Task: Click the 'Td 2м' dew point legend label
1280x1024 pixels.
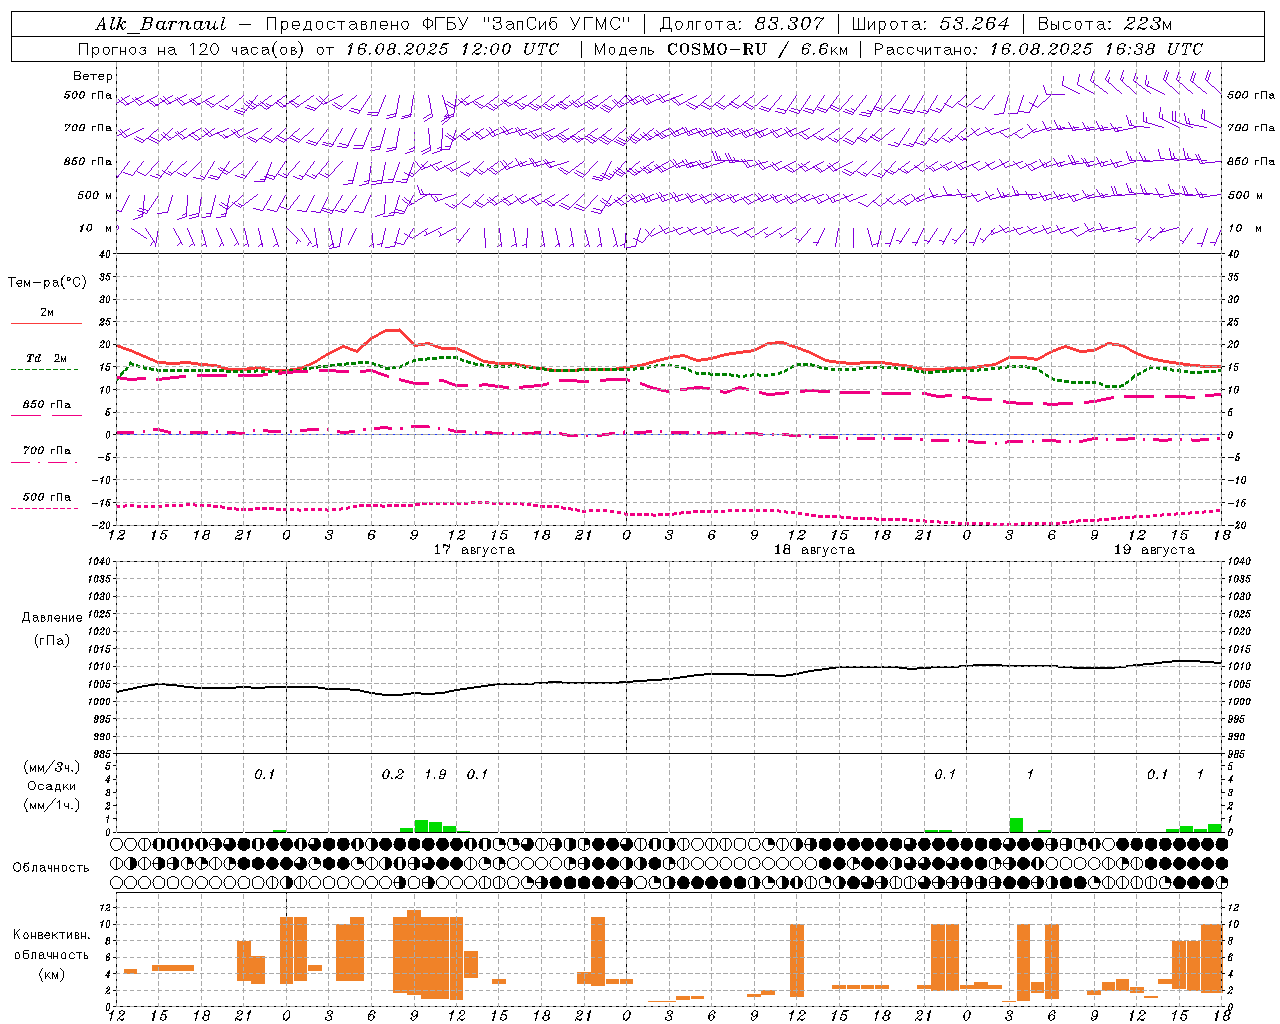Action: (46, 358)
